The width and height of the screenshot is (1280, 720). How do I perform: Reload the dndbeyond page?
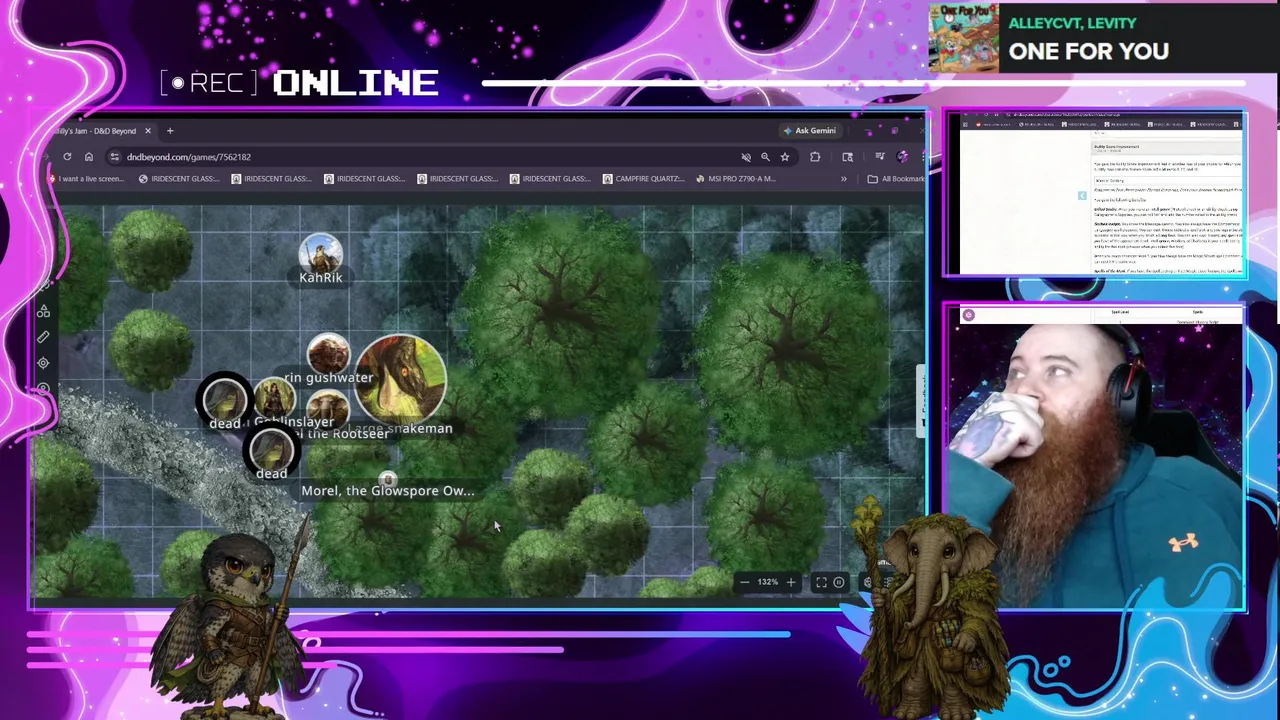pyautogui.click(x=67, y=157)
